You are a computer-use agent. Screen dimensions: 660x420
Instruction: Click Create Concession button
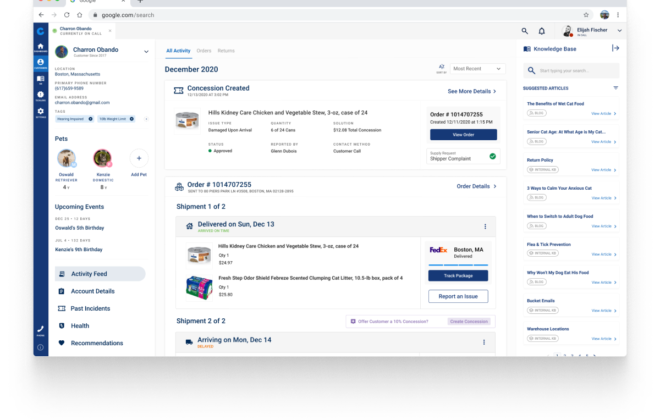tap(468, 322)
